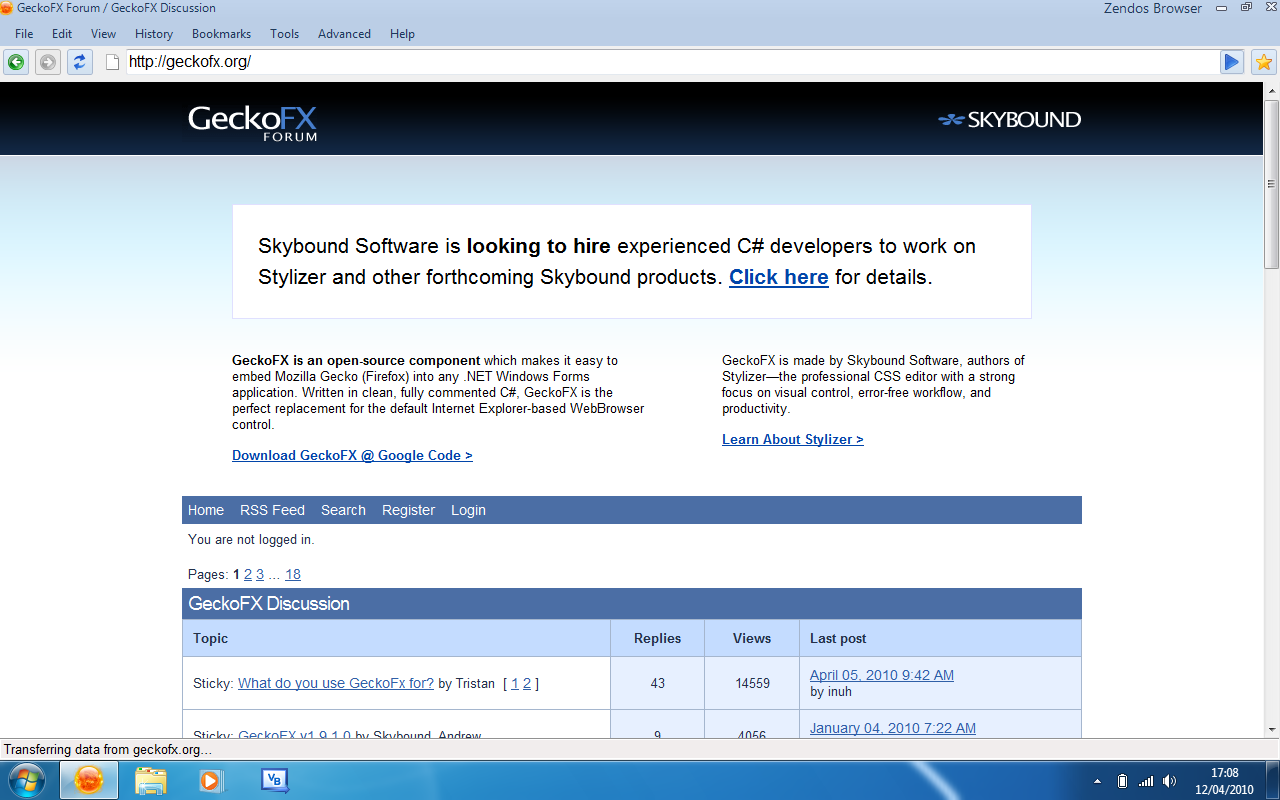Open April 05, 2010 9:42 AM last post
The image size is (1280, 800).
pyautogui.click(x=882, y=675)
